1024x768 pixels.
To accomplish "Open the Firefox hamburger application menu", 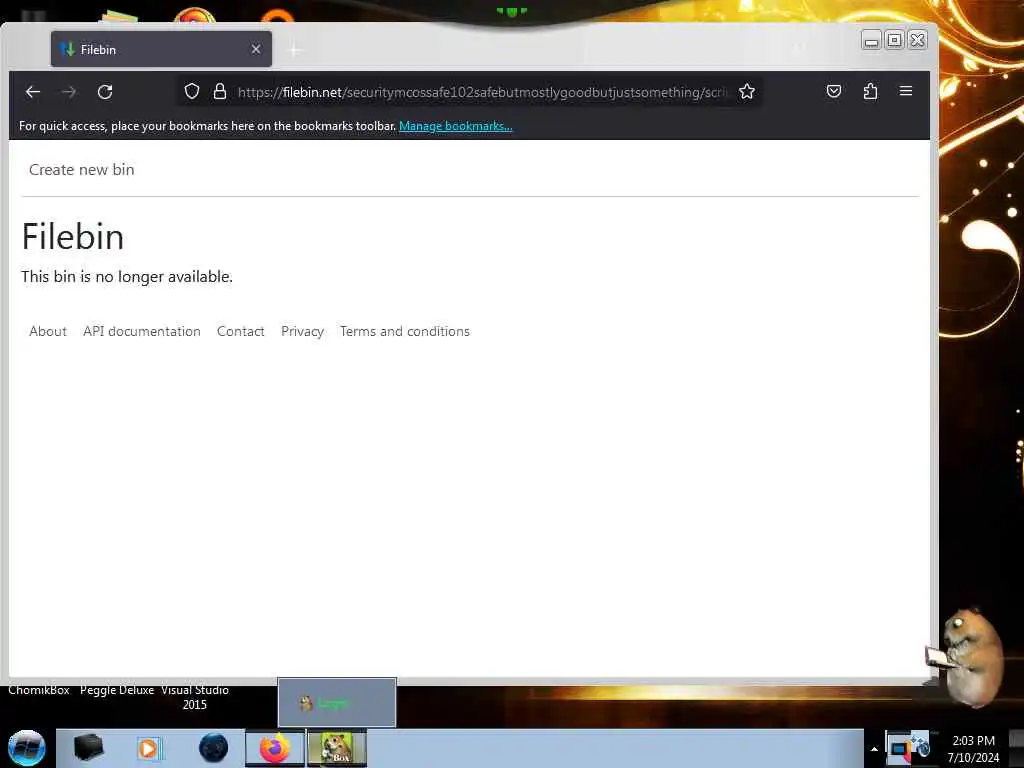I will coord(906,91).
